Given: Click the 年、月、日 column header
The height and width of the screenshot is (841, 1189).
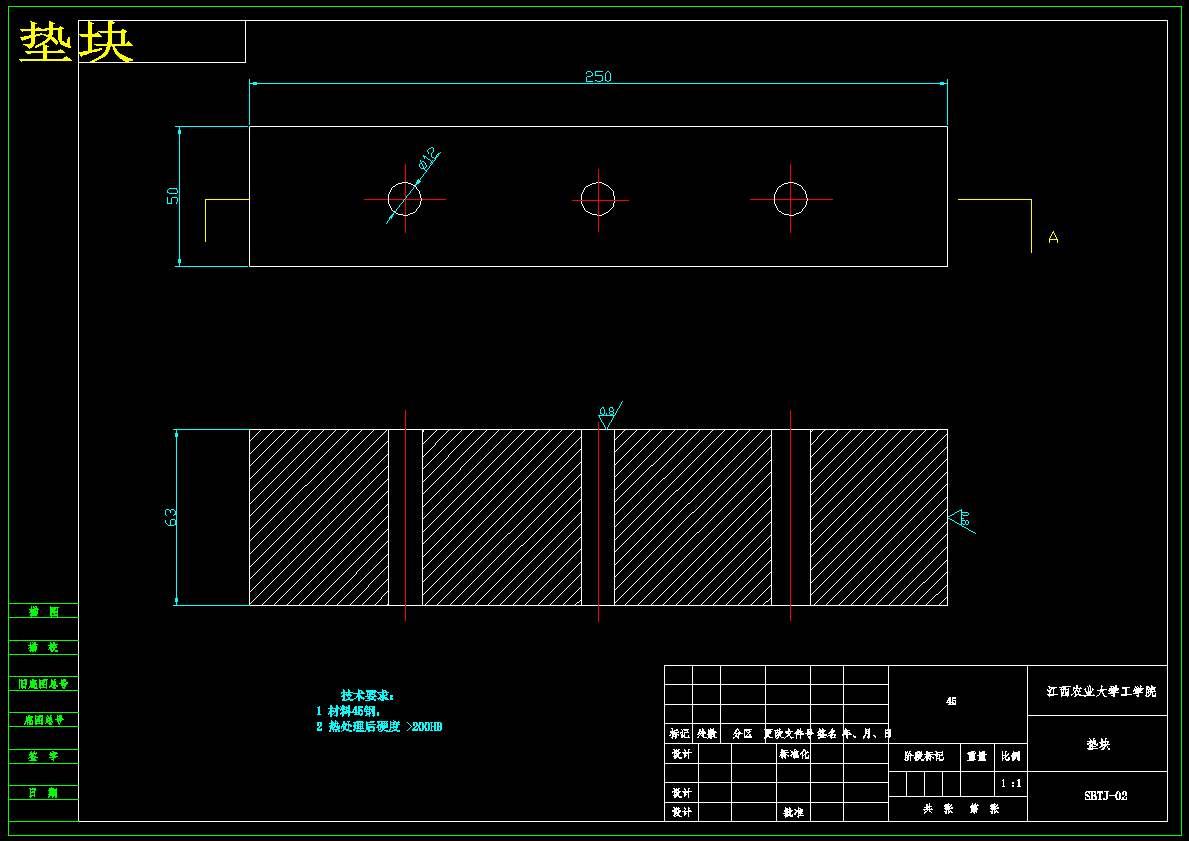Looking at the screenshot, I should click(867, 734).
